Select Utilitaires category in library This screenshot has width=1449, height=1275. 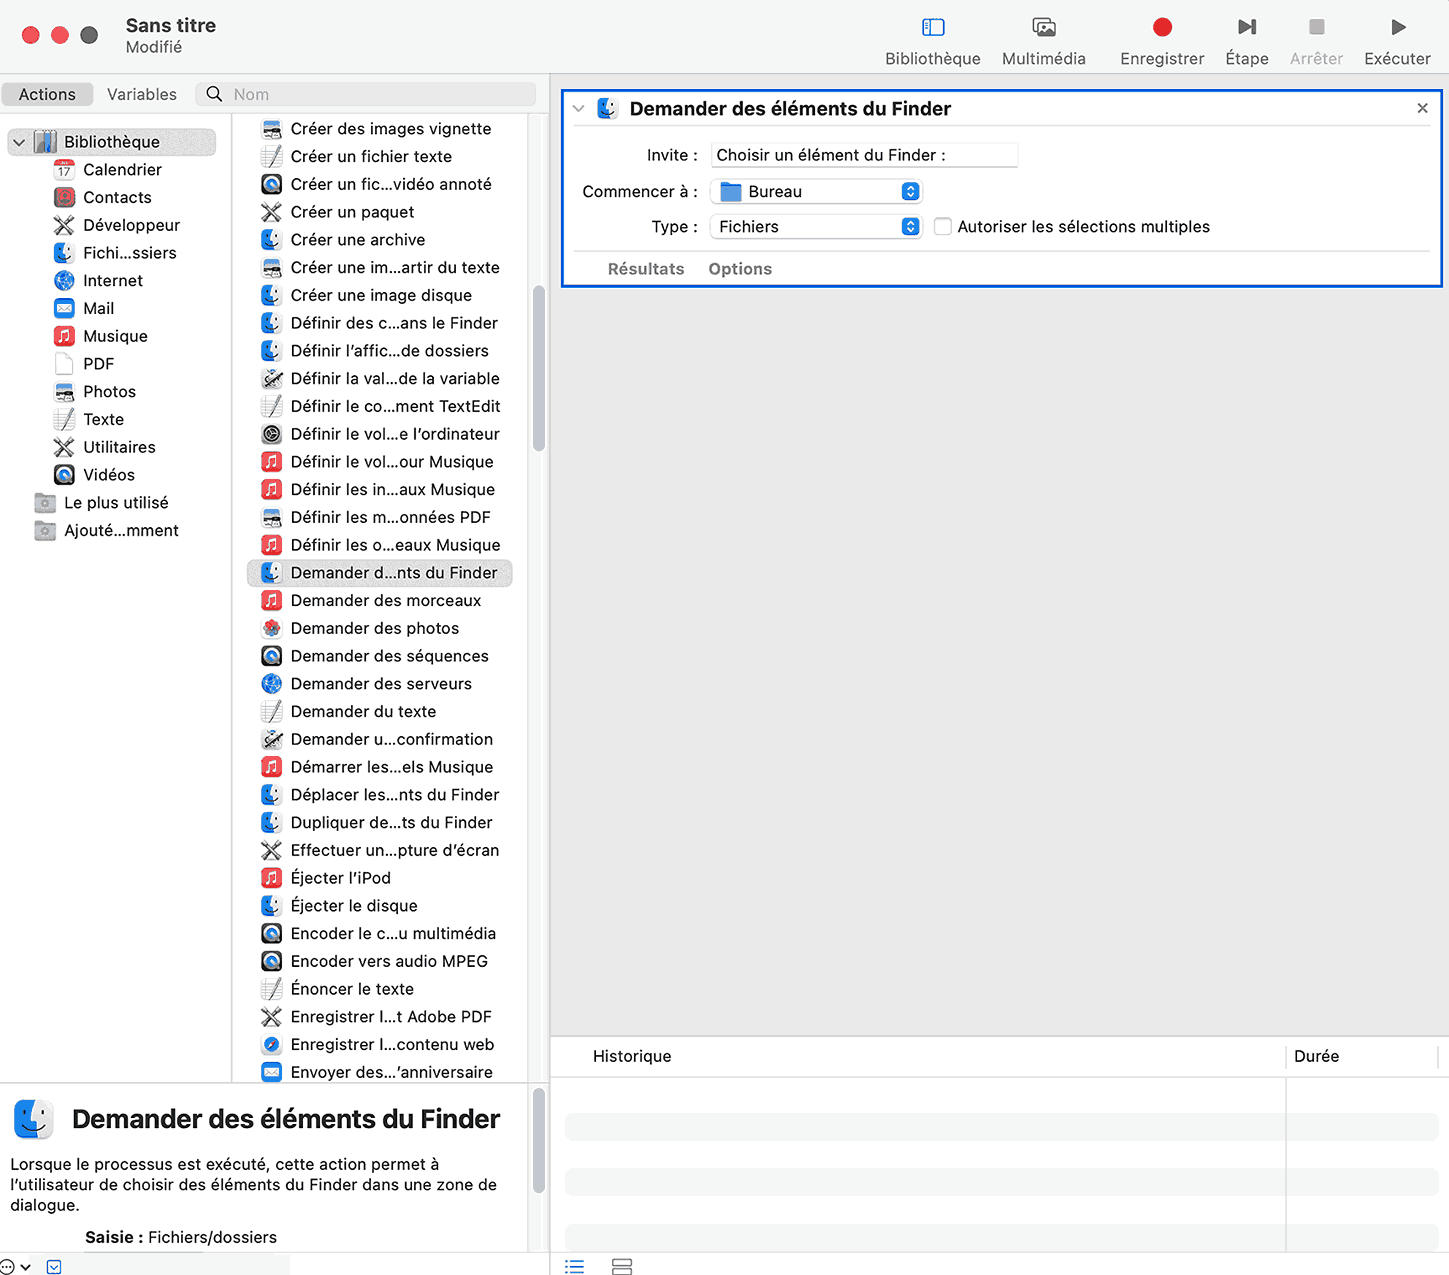[119, 447]
